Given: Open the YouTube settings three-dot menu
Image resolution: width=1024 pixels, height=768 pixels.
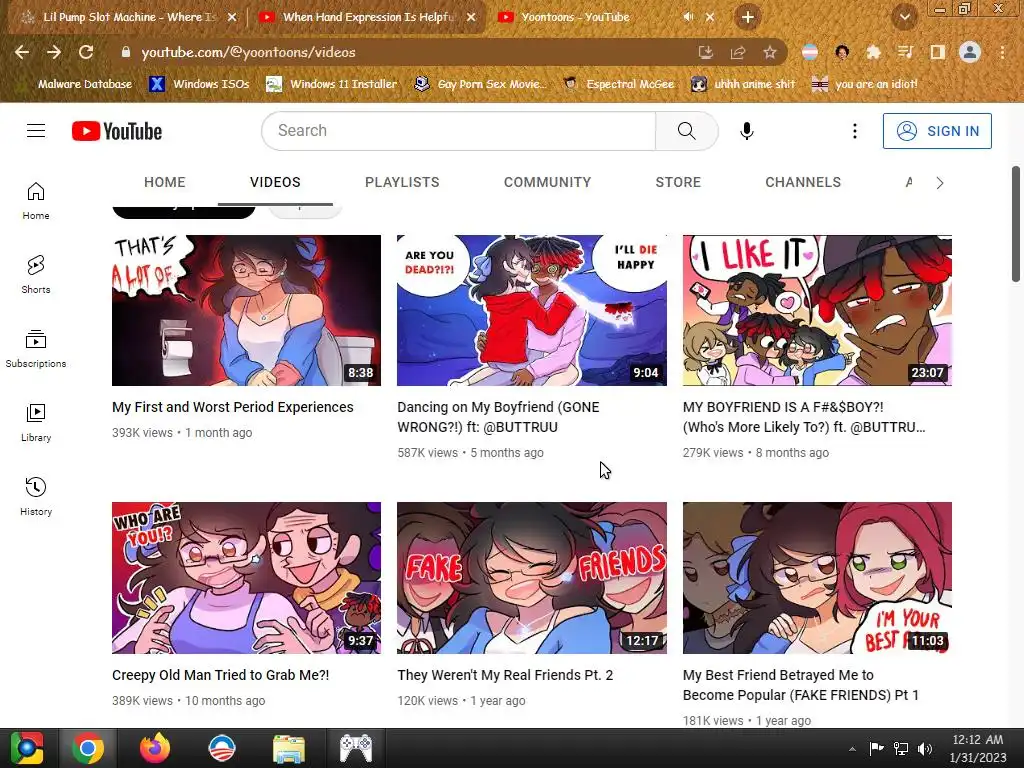Looking at the screenshot, I should (854, 131).
